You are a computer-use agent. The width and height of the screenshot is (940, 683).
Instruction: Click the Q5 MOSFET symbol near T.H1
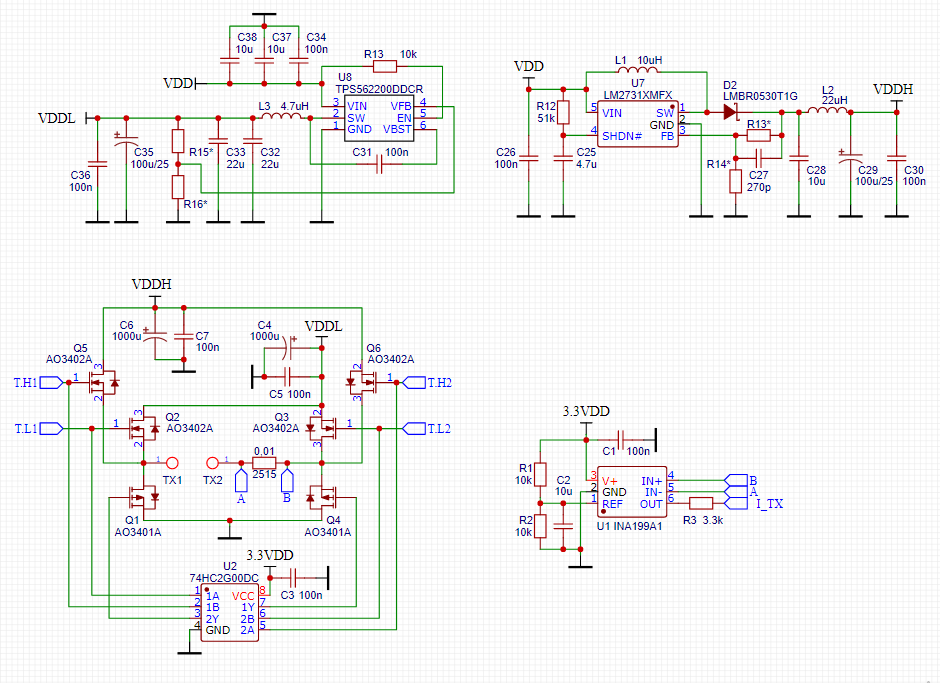[x=102, y=382]
